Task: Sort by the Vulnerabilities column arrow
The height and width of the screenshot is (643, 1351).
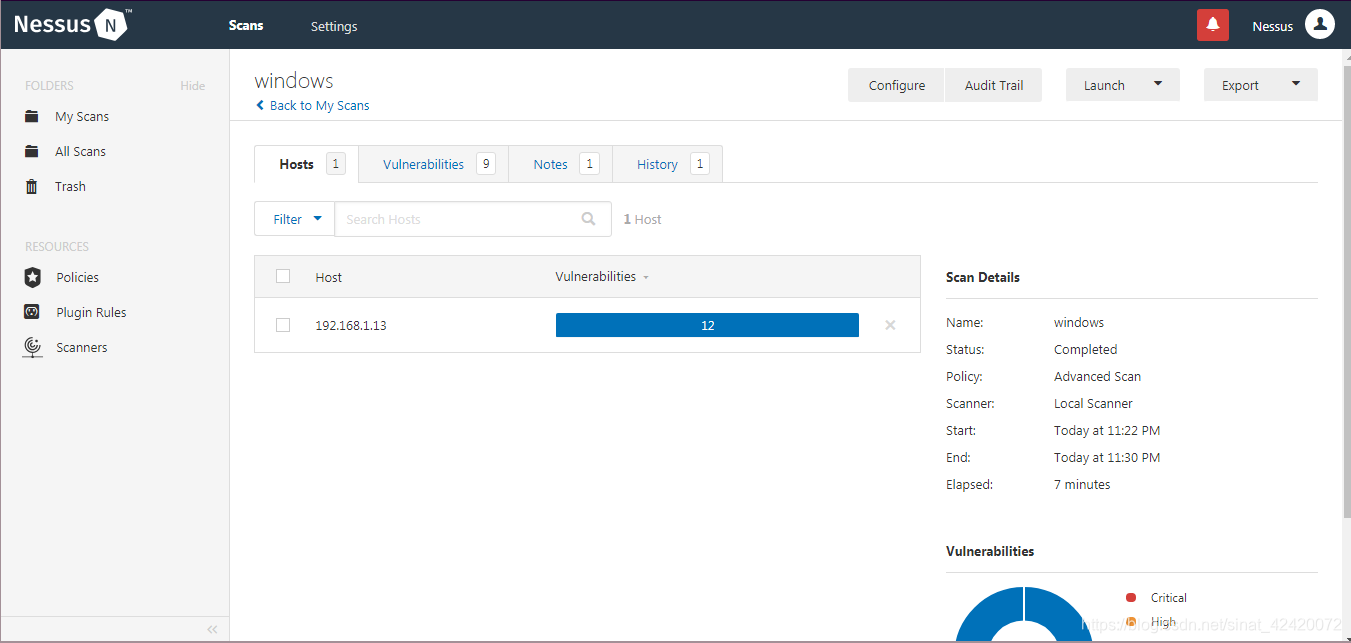Action: (646, 277)
